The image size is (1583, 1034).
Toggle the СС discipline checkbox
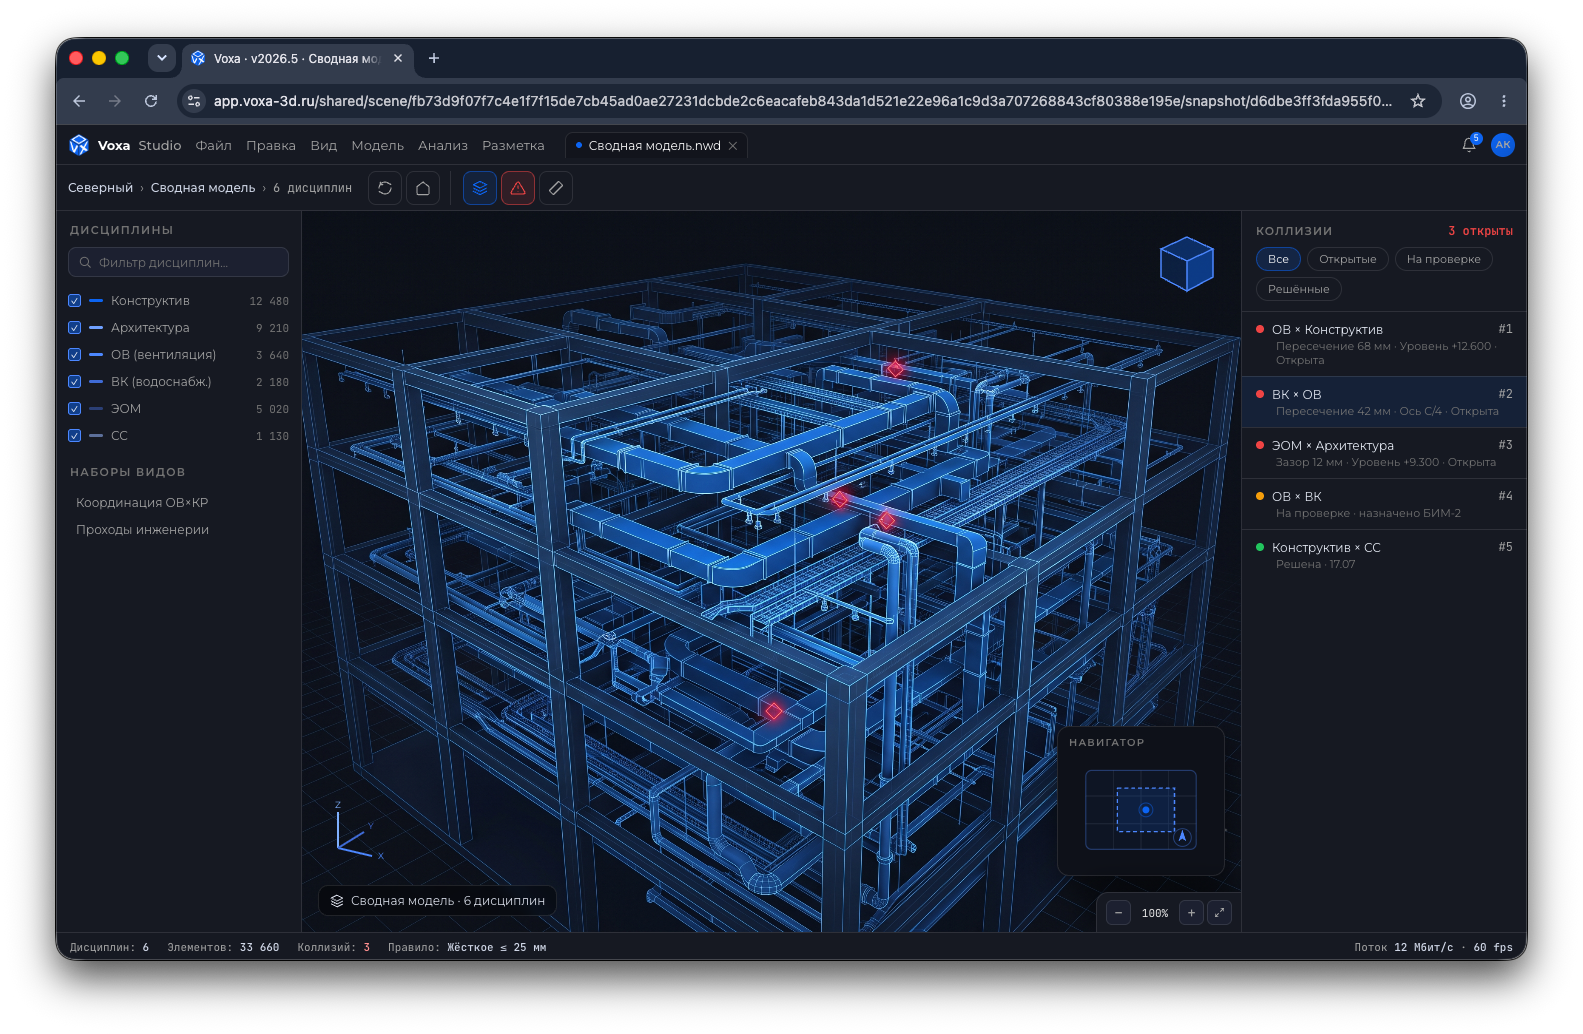75,436
